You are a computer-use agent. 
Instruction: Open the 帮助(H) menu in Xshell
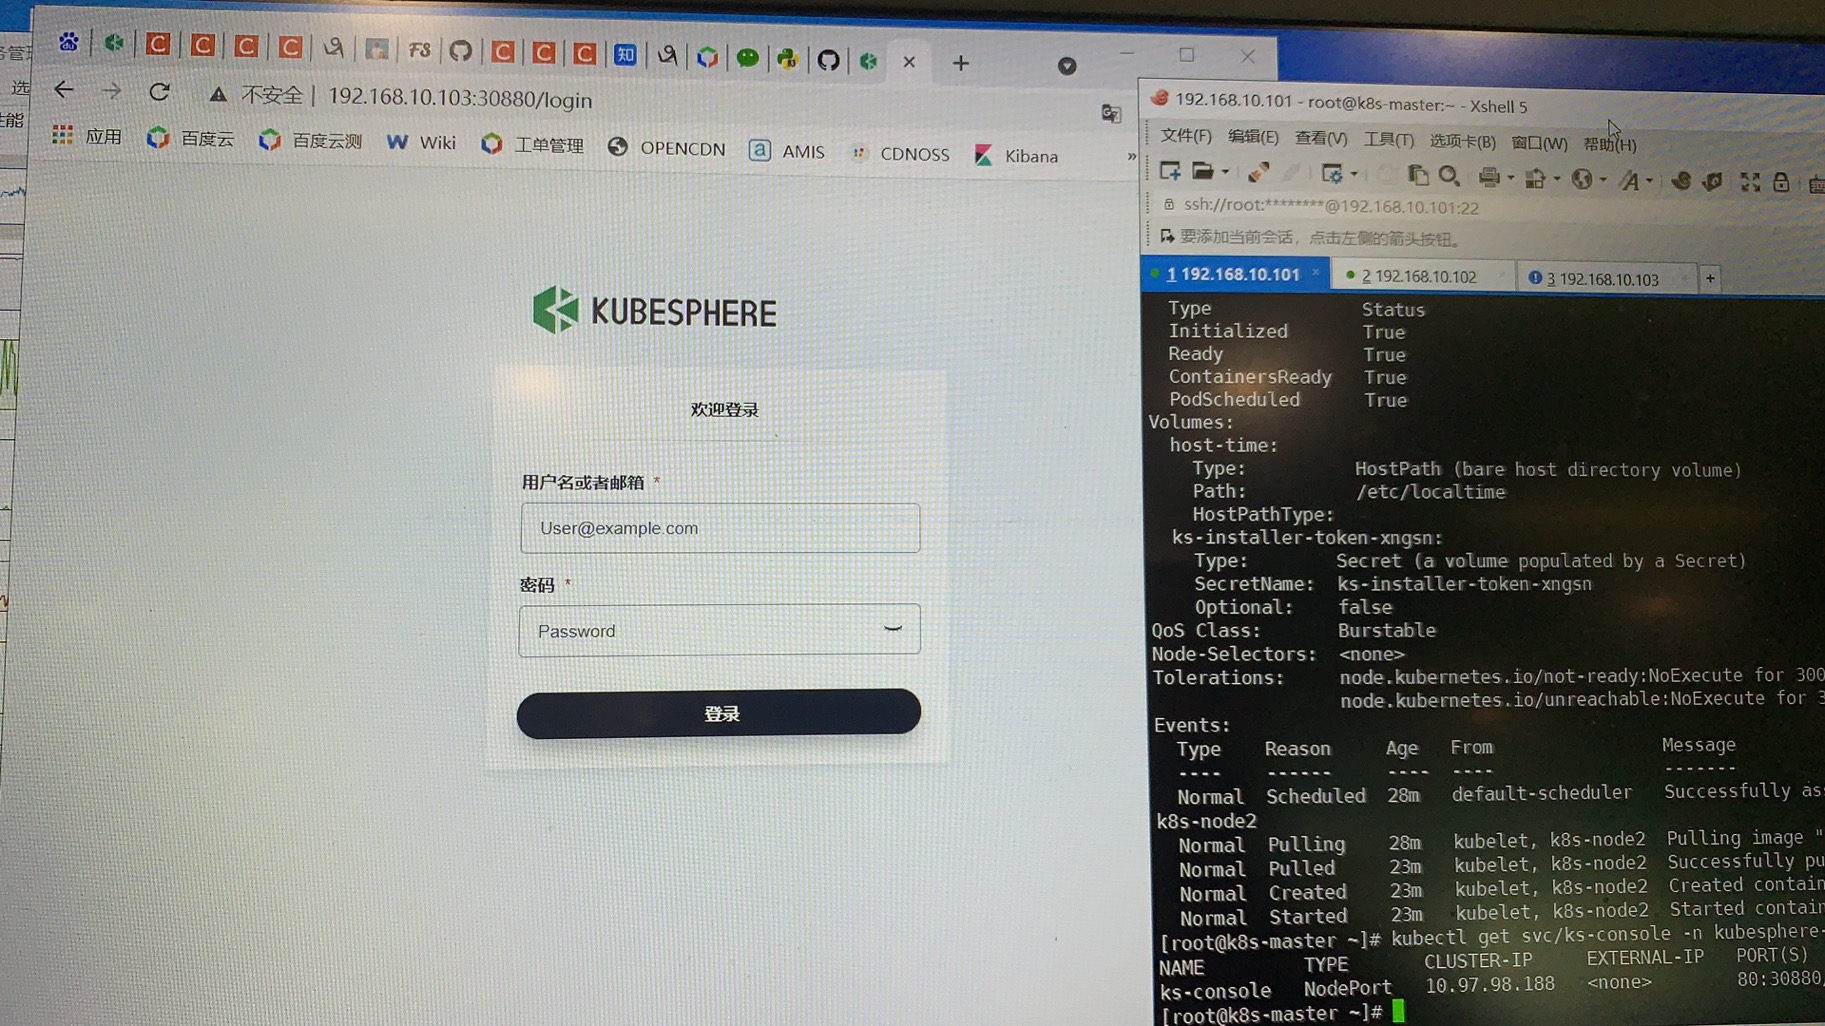click(x=1610, y=145)
